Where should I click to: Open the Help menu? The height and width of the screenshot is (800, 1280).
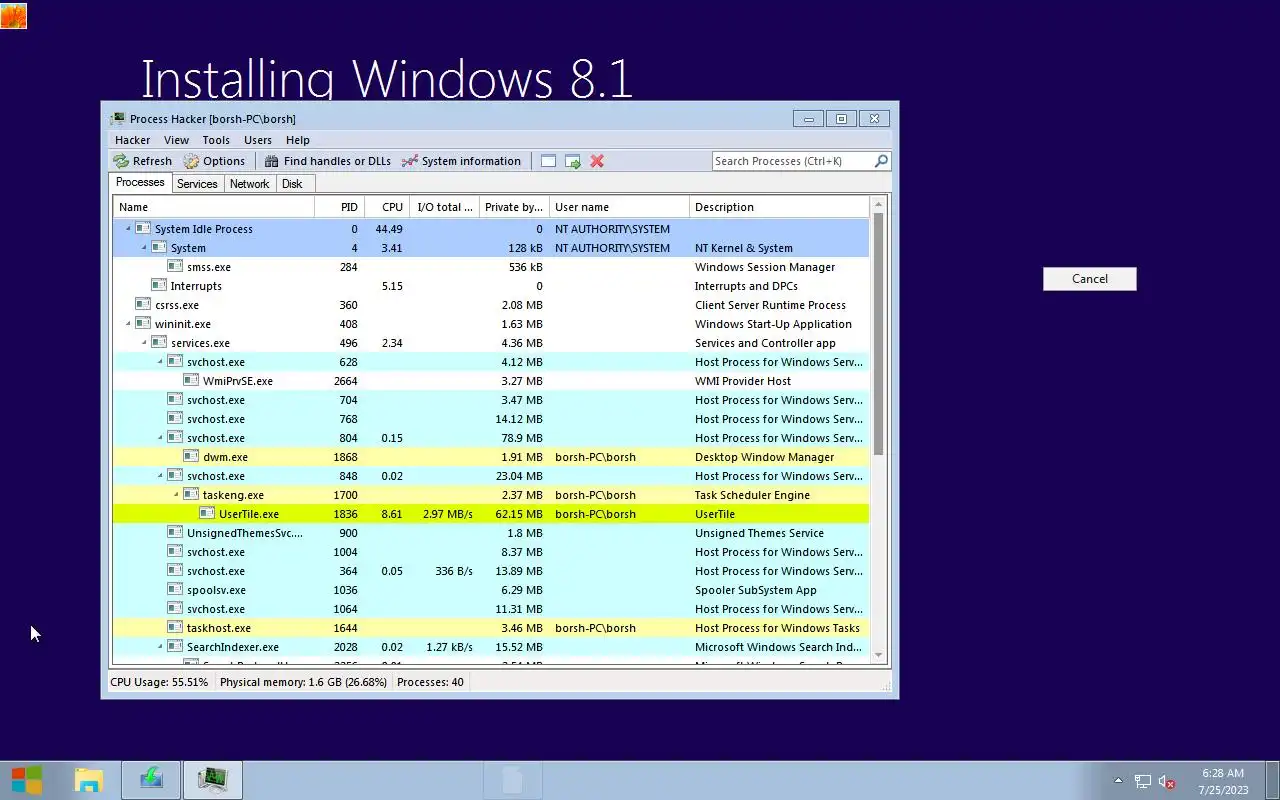point(298,140)
